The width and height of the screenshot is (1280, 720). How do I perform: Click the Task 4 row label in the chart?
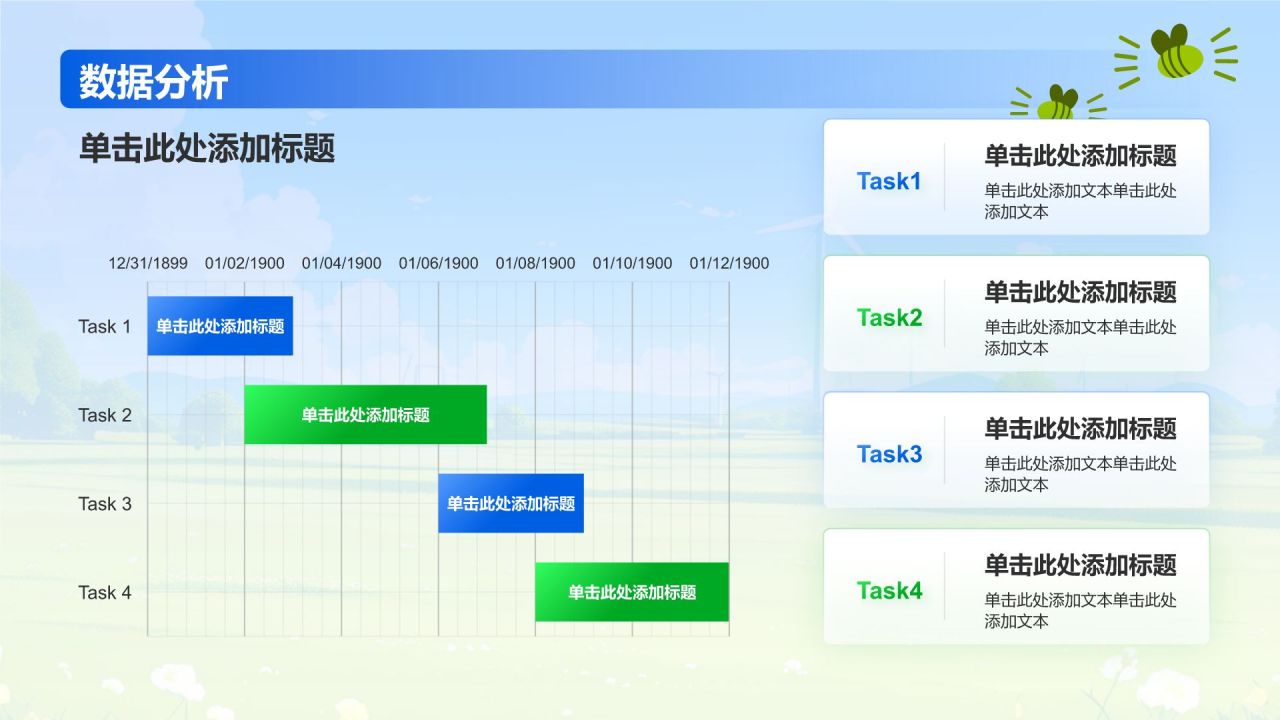105,592
